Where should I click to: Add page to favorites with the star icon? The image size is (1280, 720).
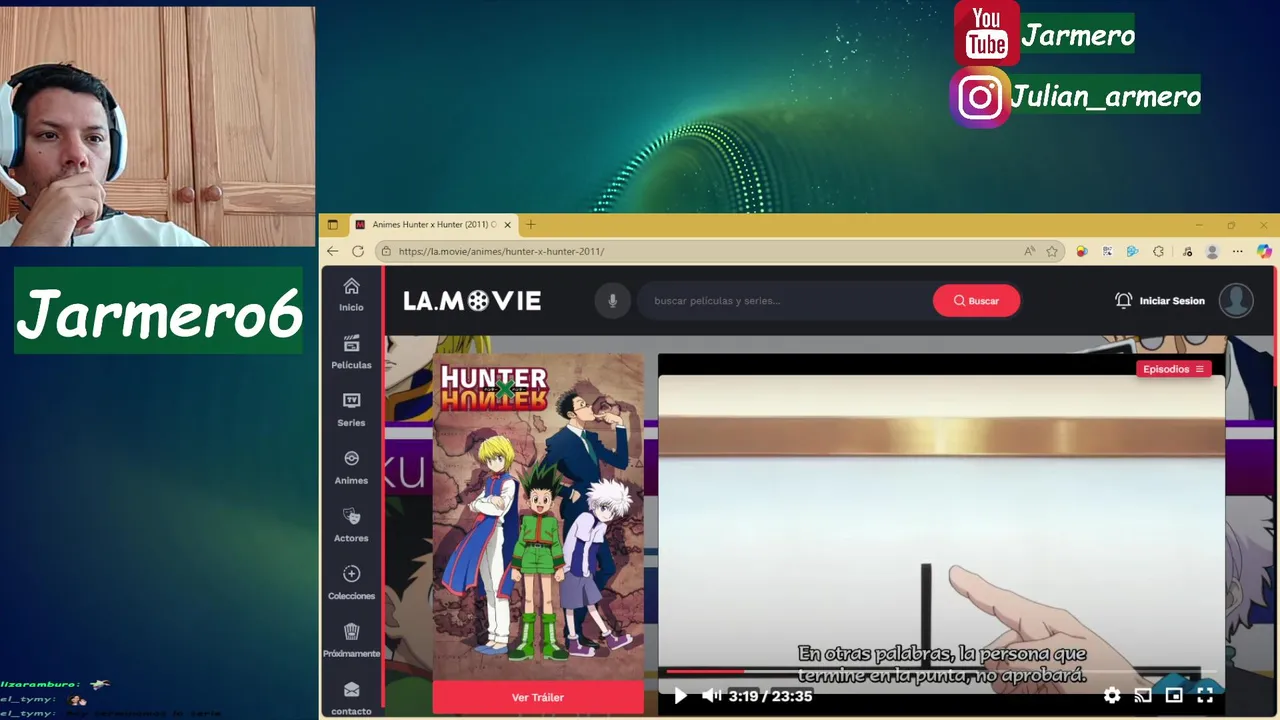[1052, 252]
